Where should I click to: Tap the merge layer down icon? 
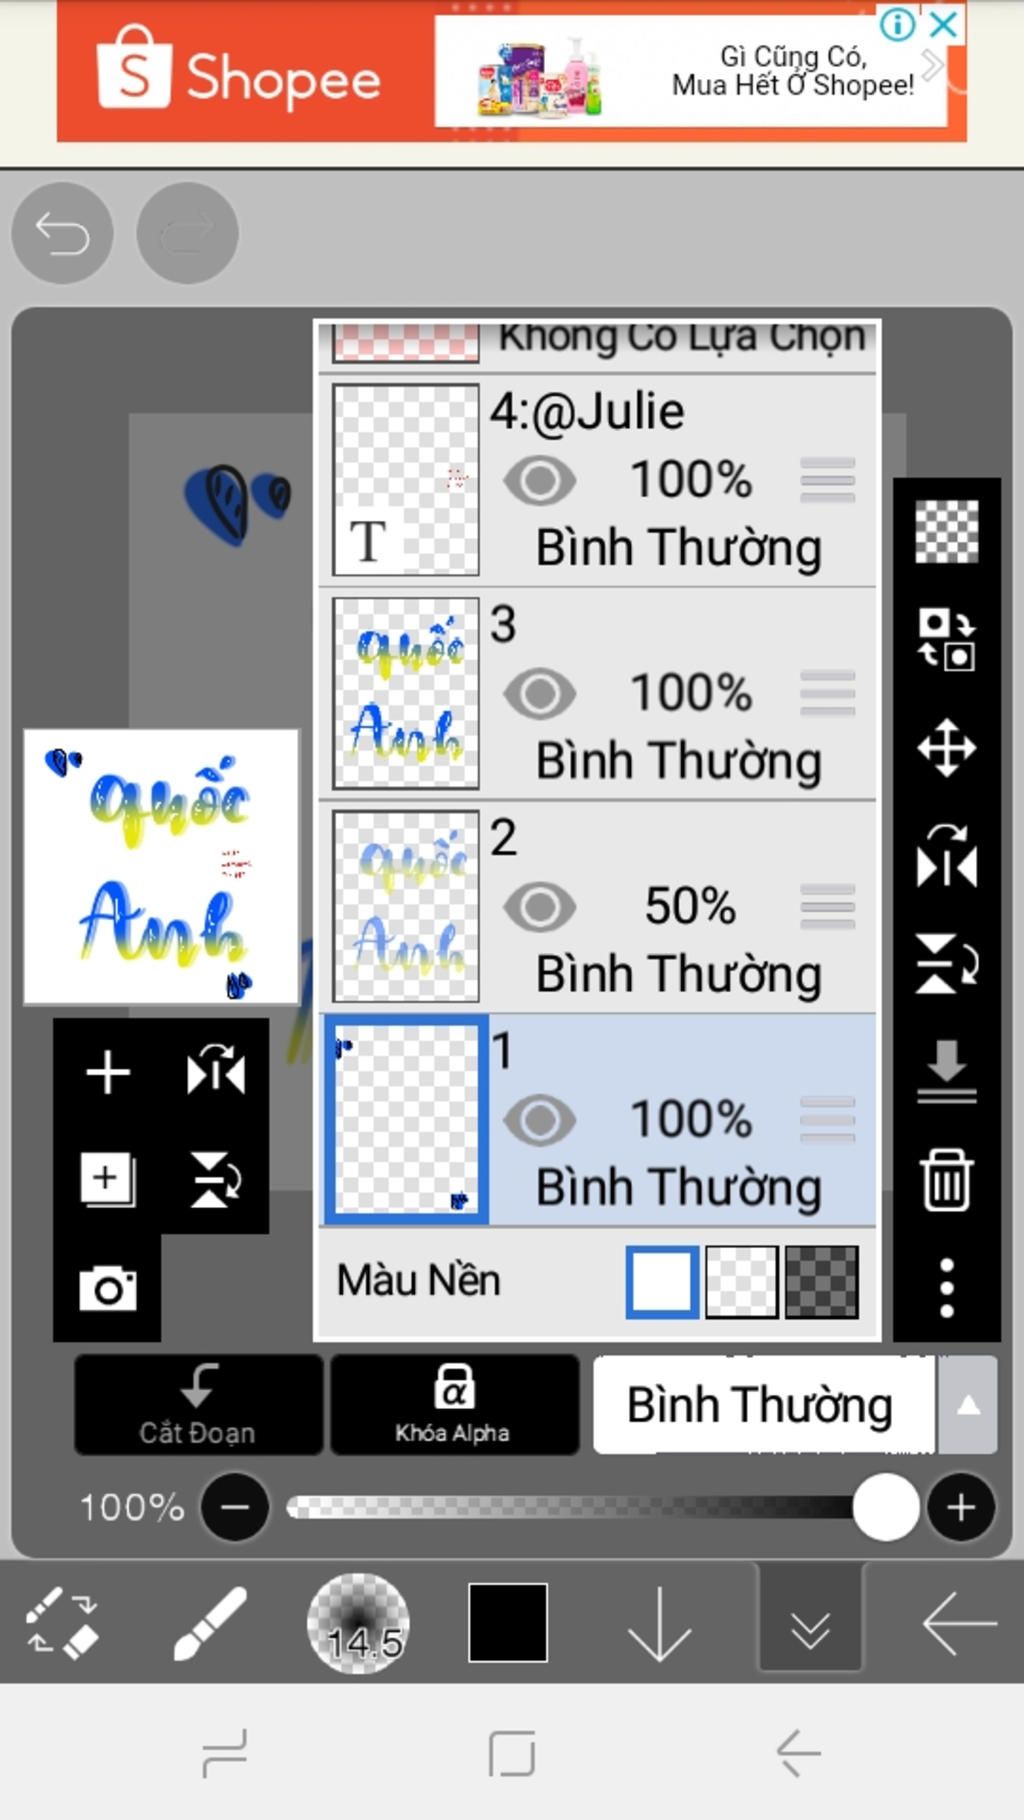click(x=946, y=1071)
